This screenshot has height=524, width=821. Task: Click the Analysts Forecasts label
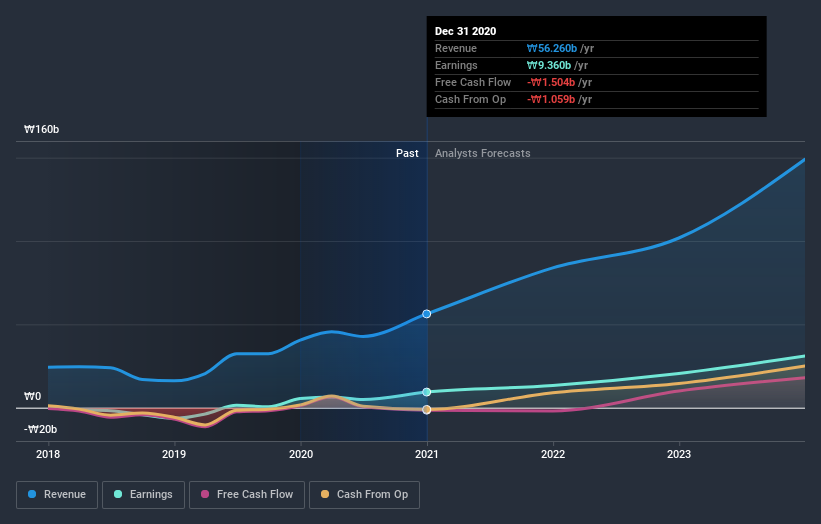(x=483, y=153)
